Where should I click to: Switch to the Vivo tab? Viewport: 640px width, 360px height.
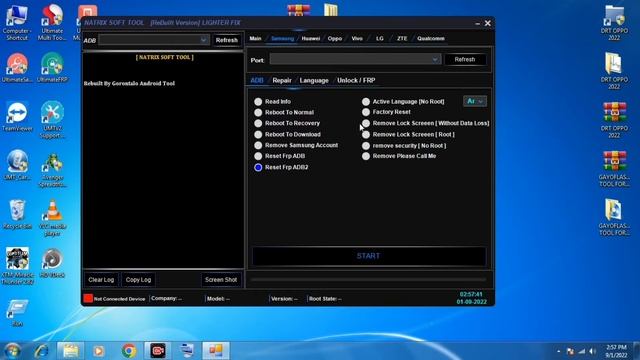click(x=357, y=38)
